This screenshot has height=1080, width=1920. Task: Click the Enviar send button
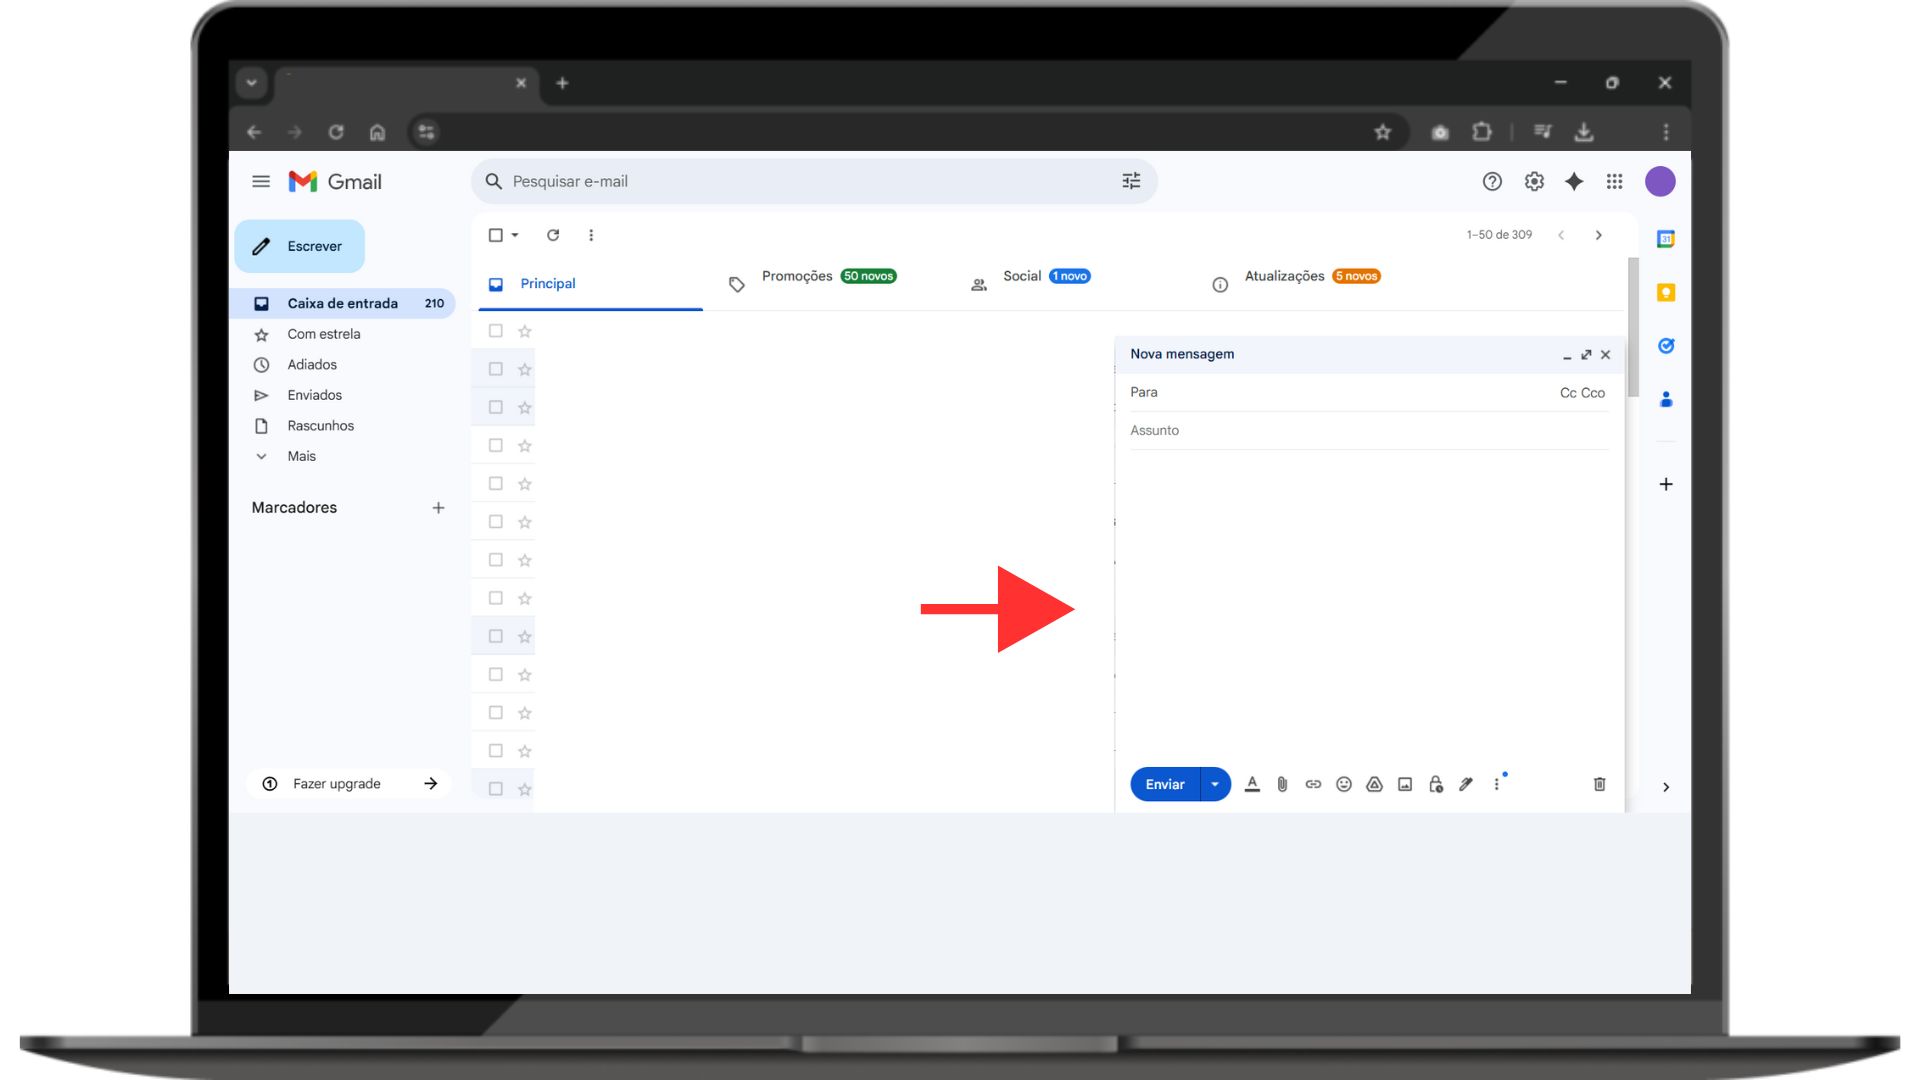1164,784
